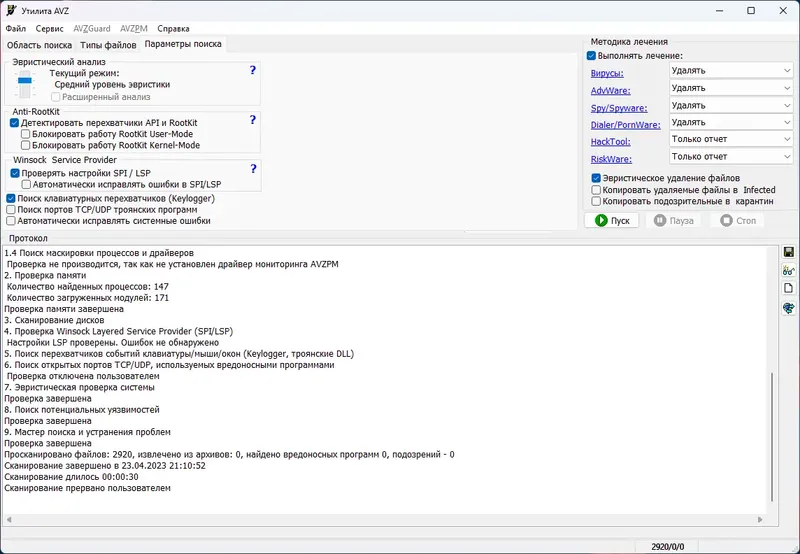The height and width of the screenshot is (554, 800).
Task: Click the globe icon beside the protocol
Action: [788, 308]
